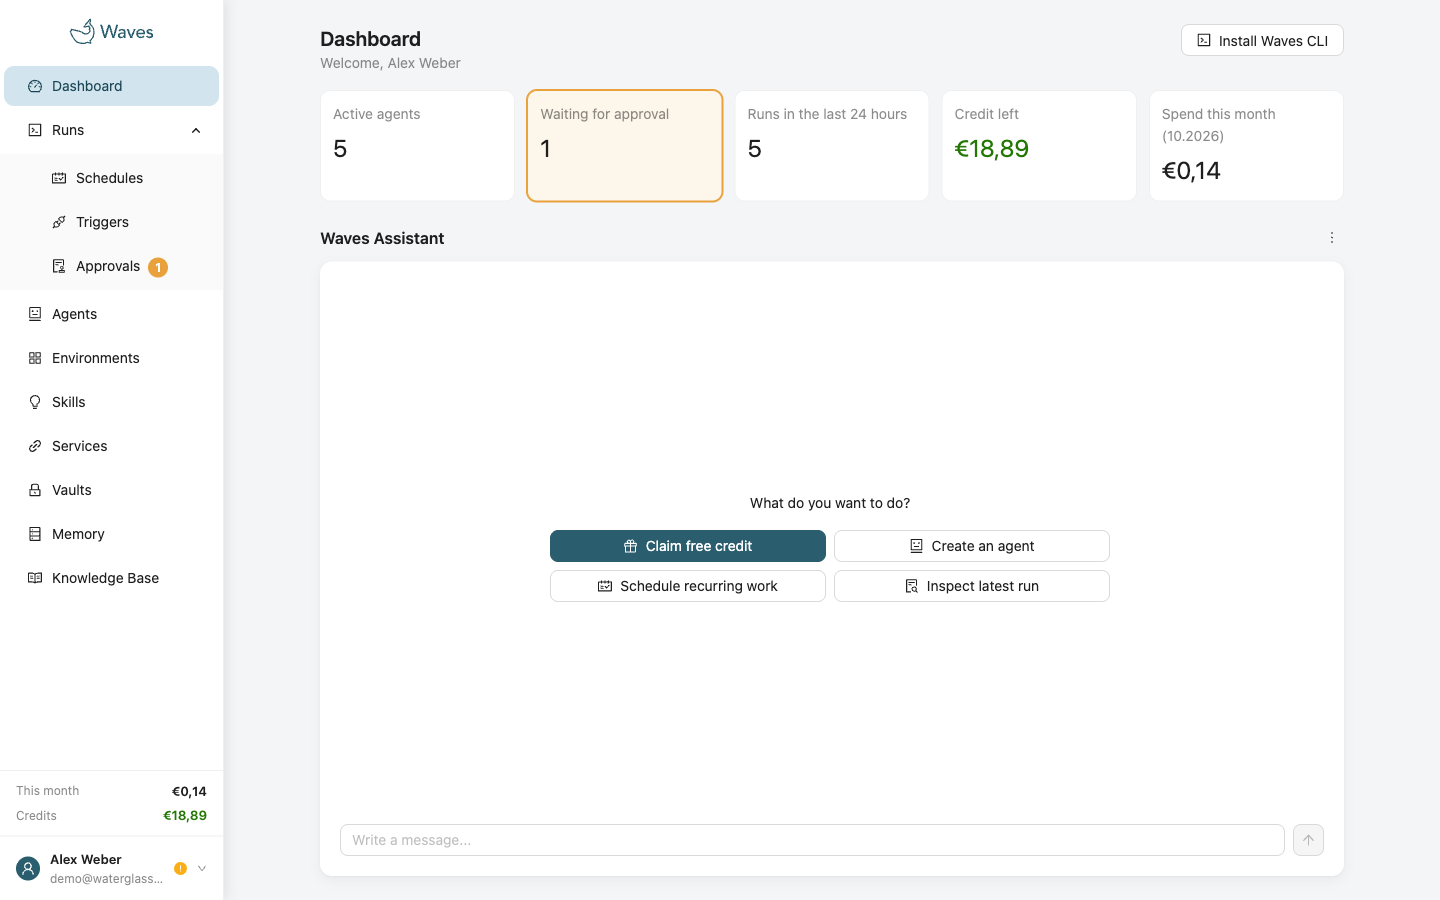Image resolution: width=1440 pixels, height=900 pixels.
Task: Expand the account menu chevron
Action: (202, 868)
